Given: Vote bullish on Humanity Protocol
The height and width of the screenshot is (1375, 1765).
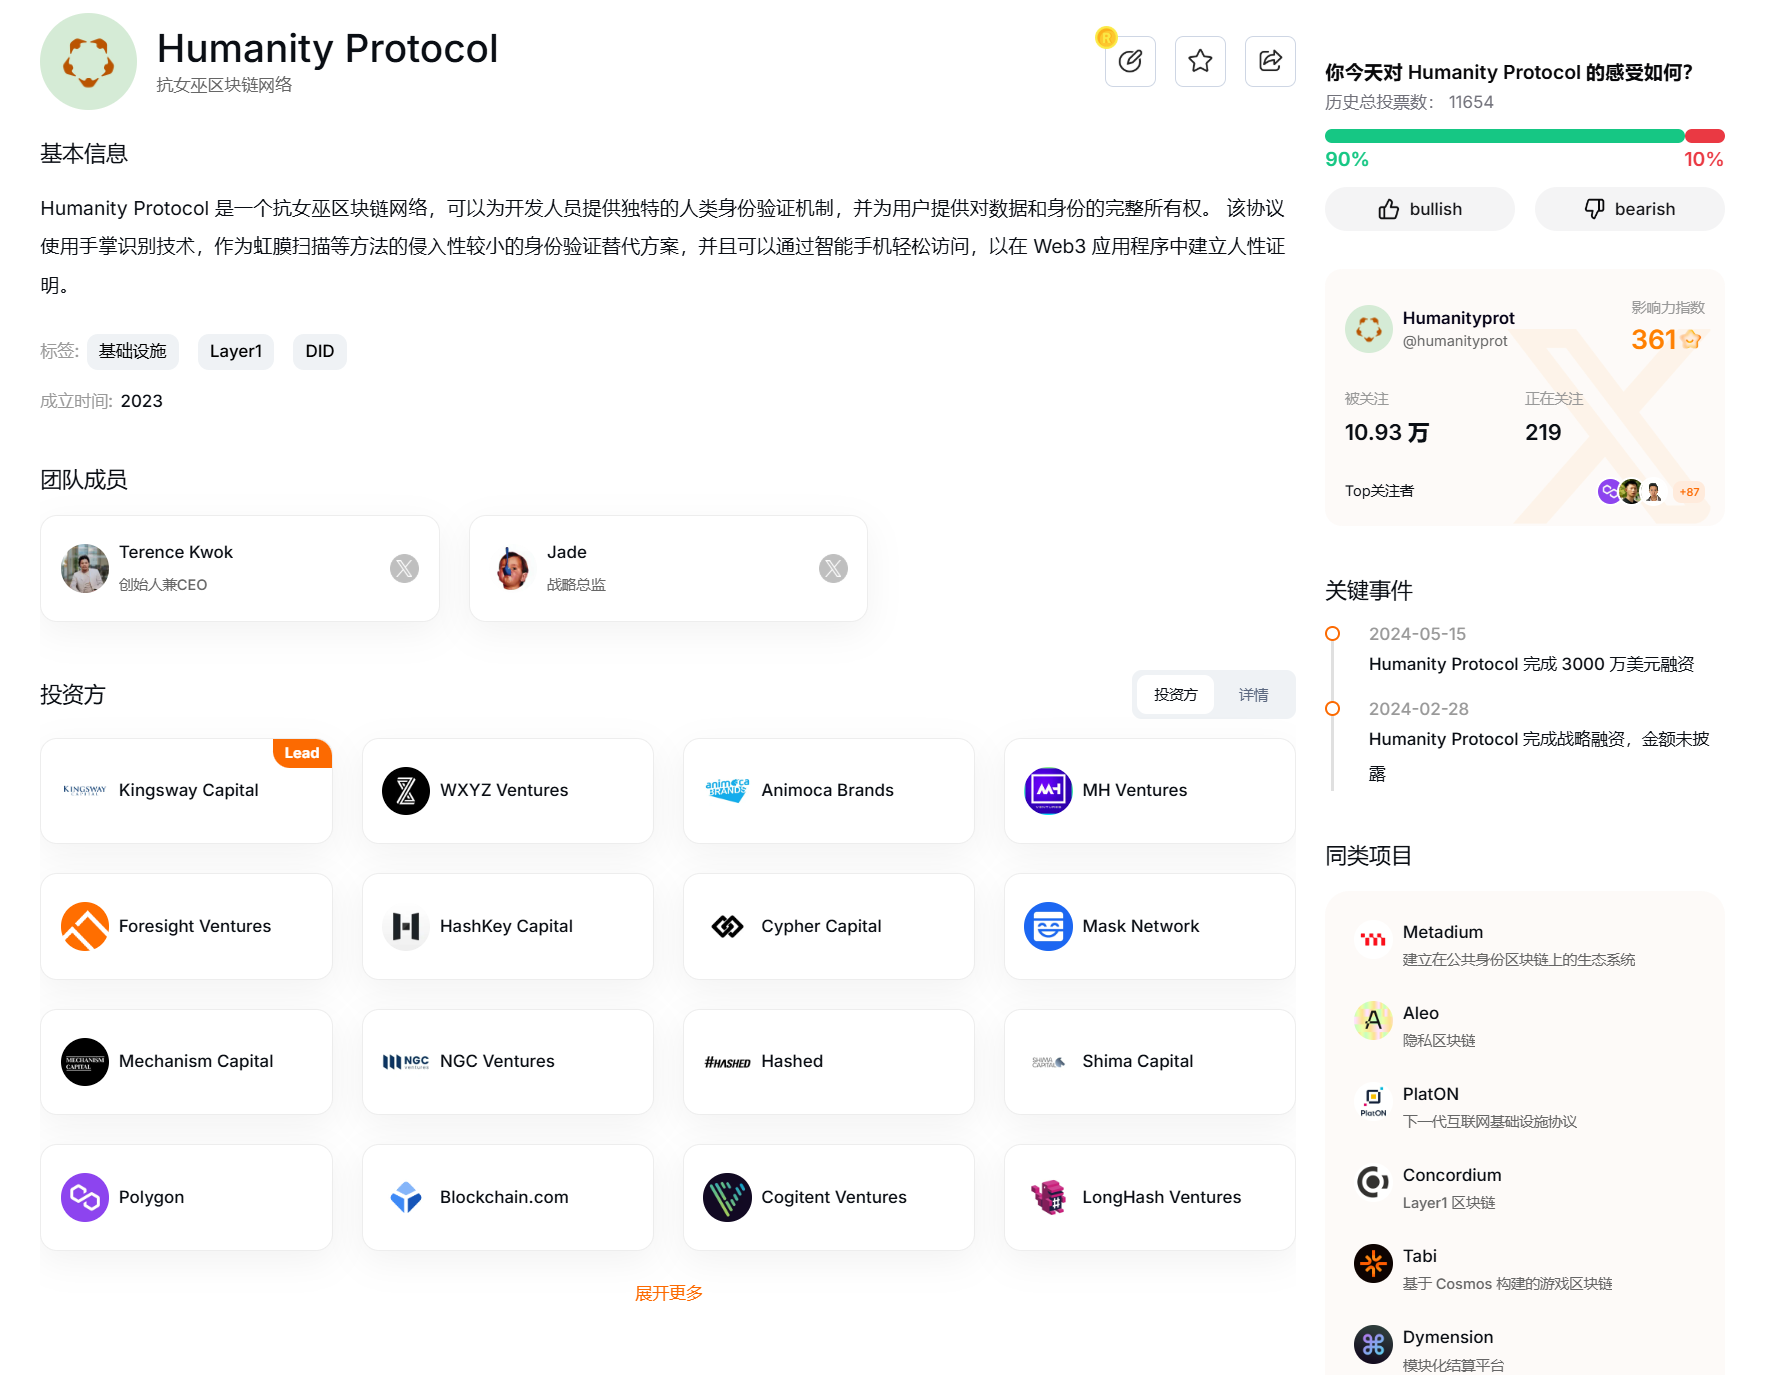Looking at the screenshot, I should click(1419, 209).
